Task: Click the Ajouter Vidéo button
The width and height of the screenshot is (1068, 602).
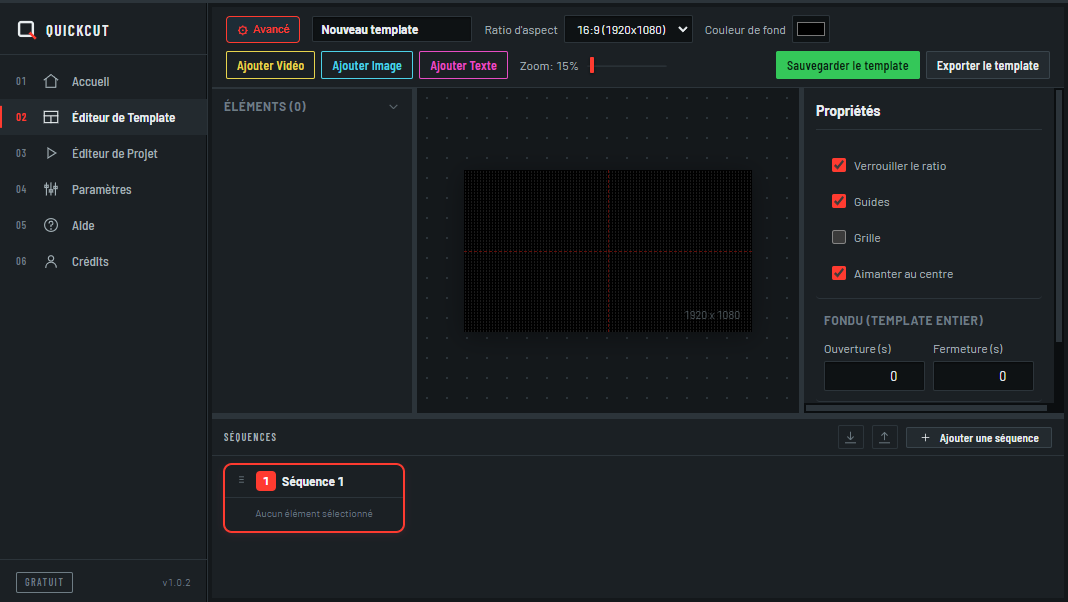Action: 270,65
